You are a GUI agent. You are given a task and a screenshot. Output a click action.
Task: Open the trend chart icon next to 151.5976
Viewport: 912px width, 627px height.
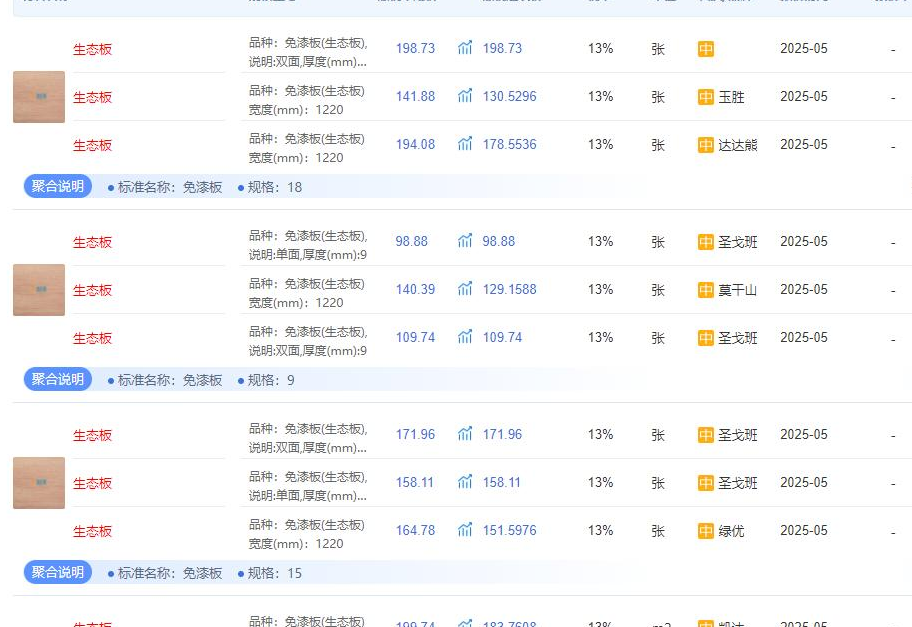pos(465,530)
